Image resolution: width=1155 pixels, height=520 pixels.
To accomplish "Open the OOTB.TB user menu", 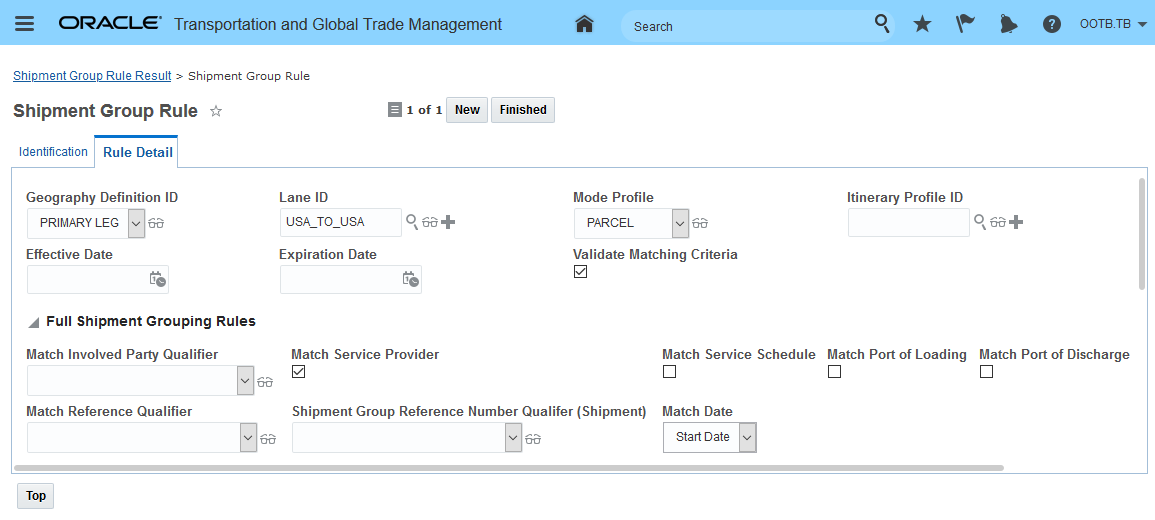I will tap(1113, 24).
